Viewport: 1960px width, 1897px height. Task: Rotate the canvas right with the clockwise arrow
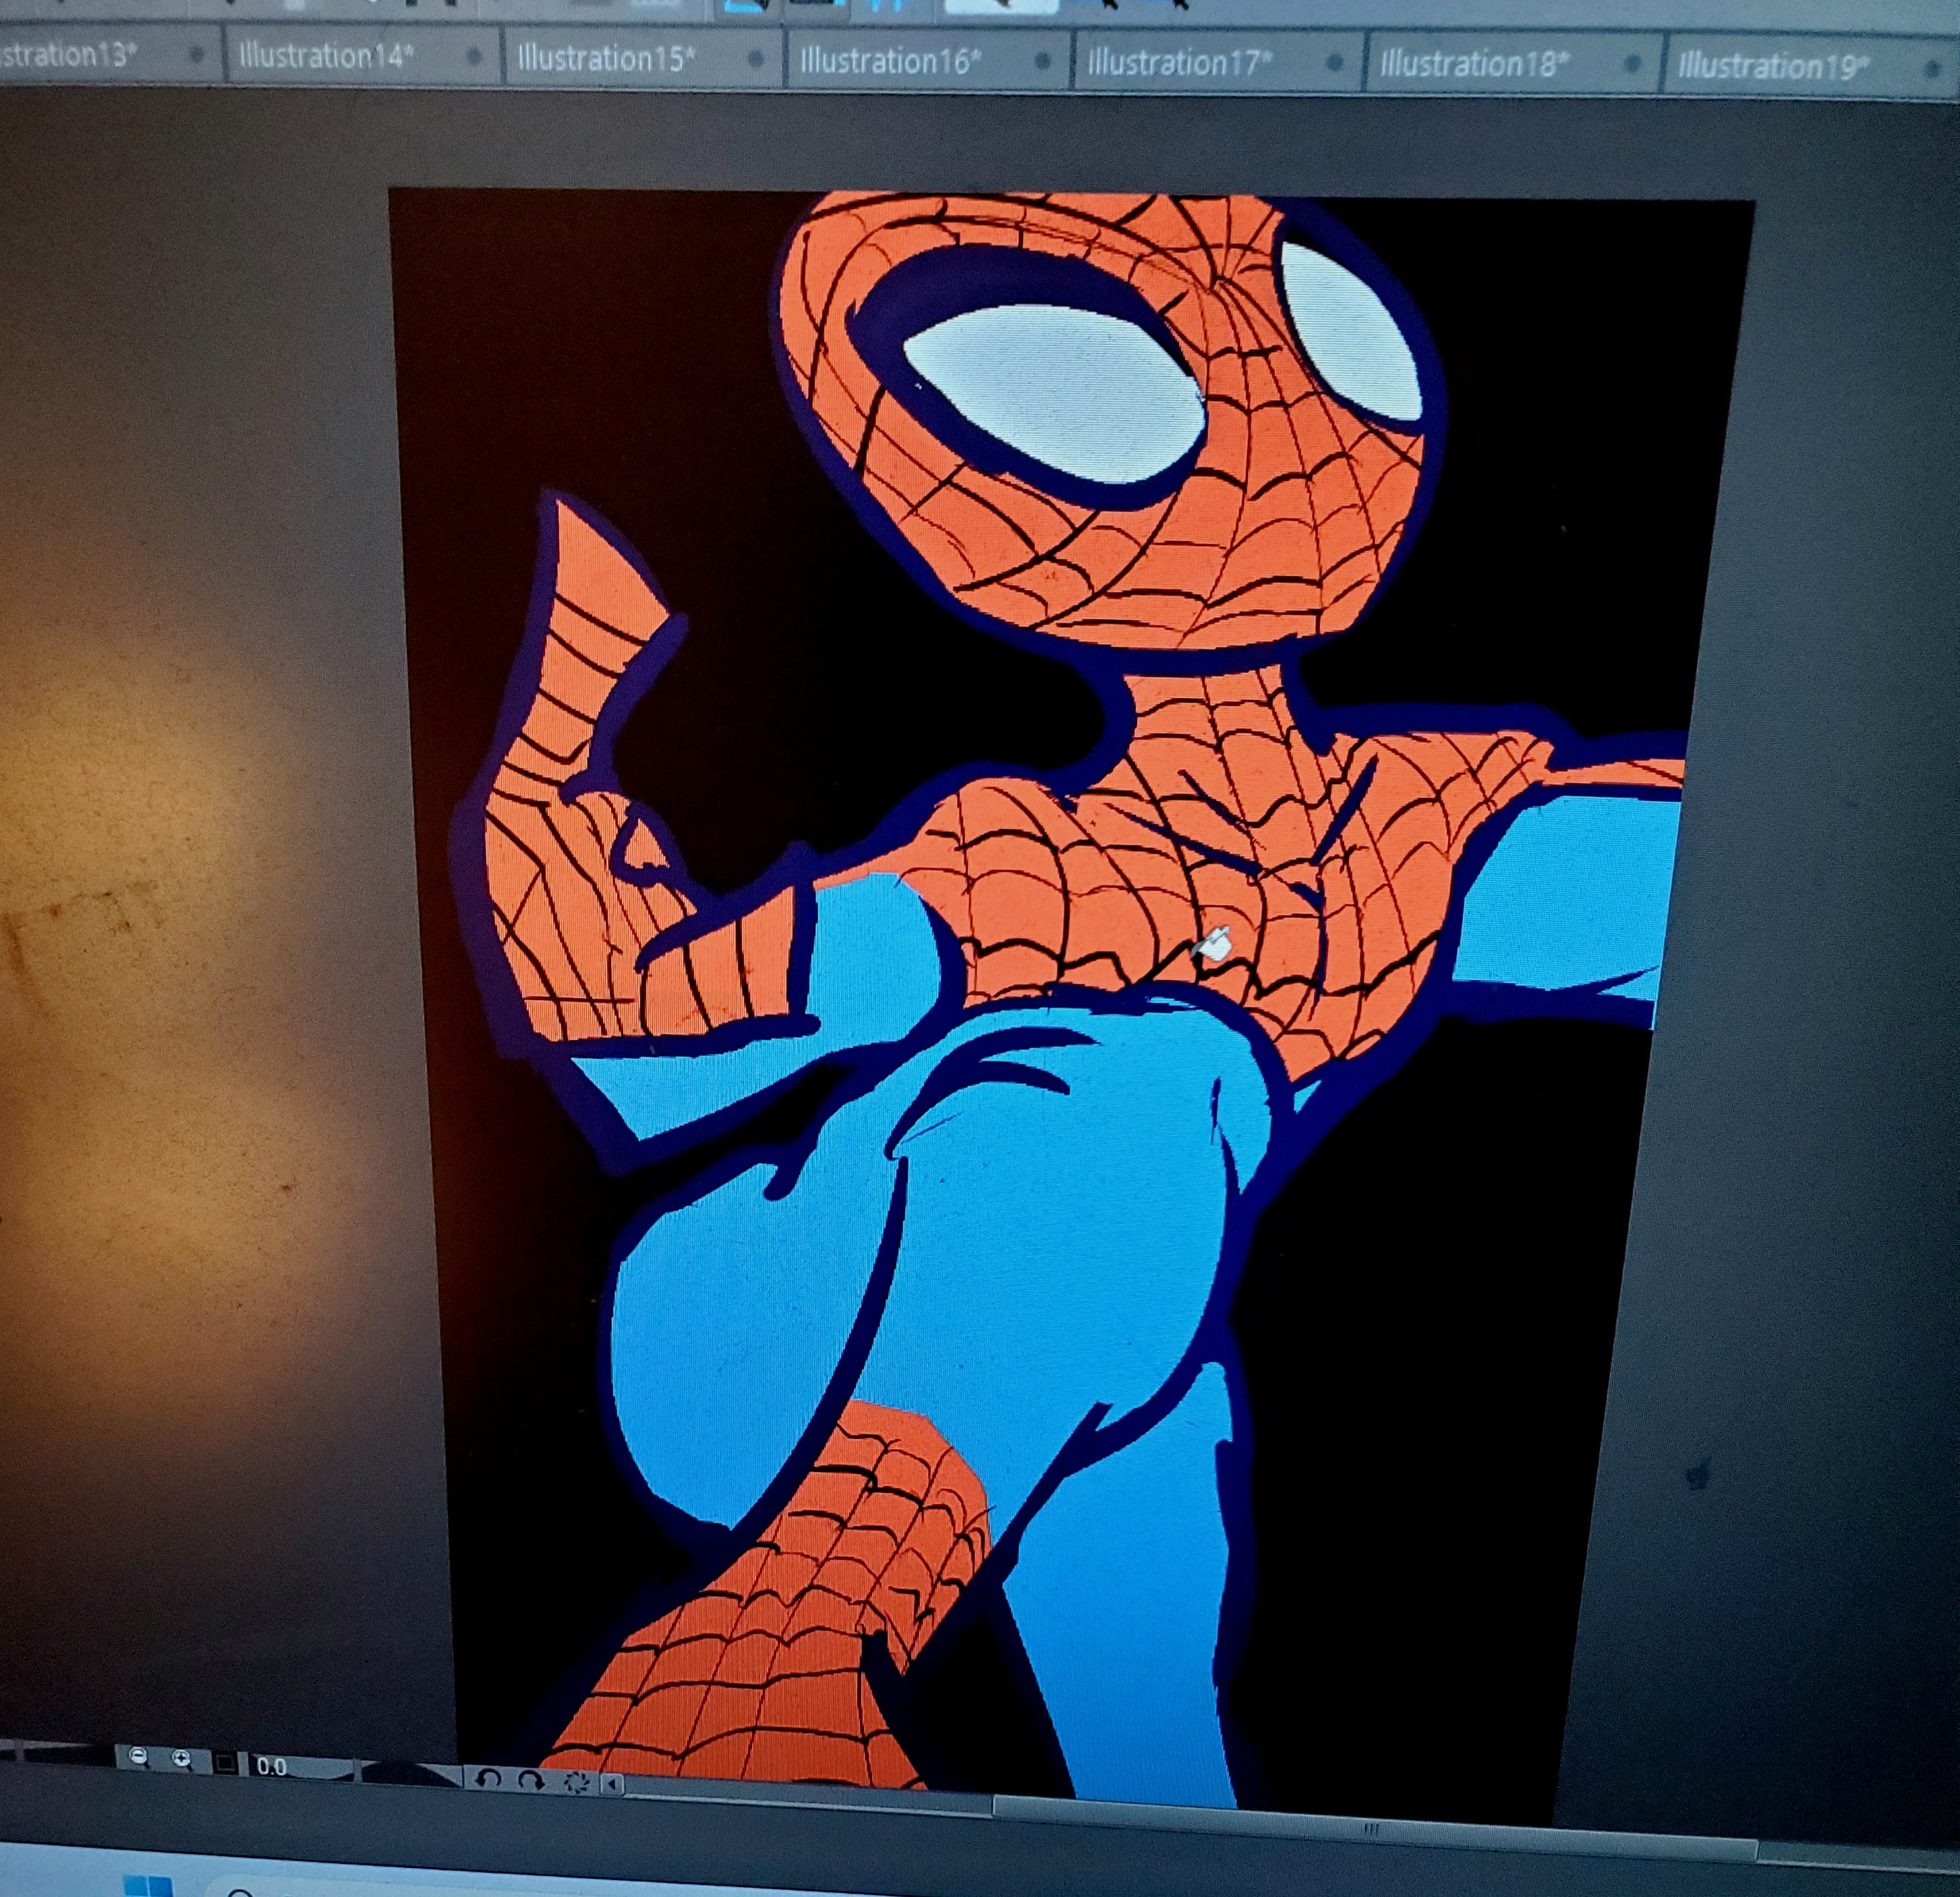pyautogui.click(x=531, y=1780)
